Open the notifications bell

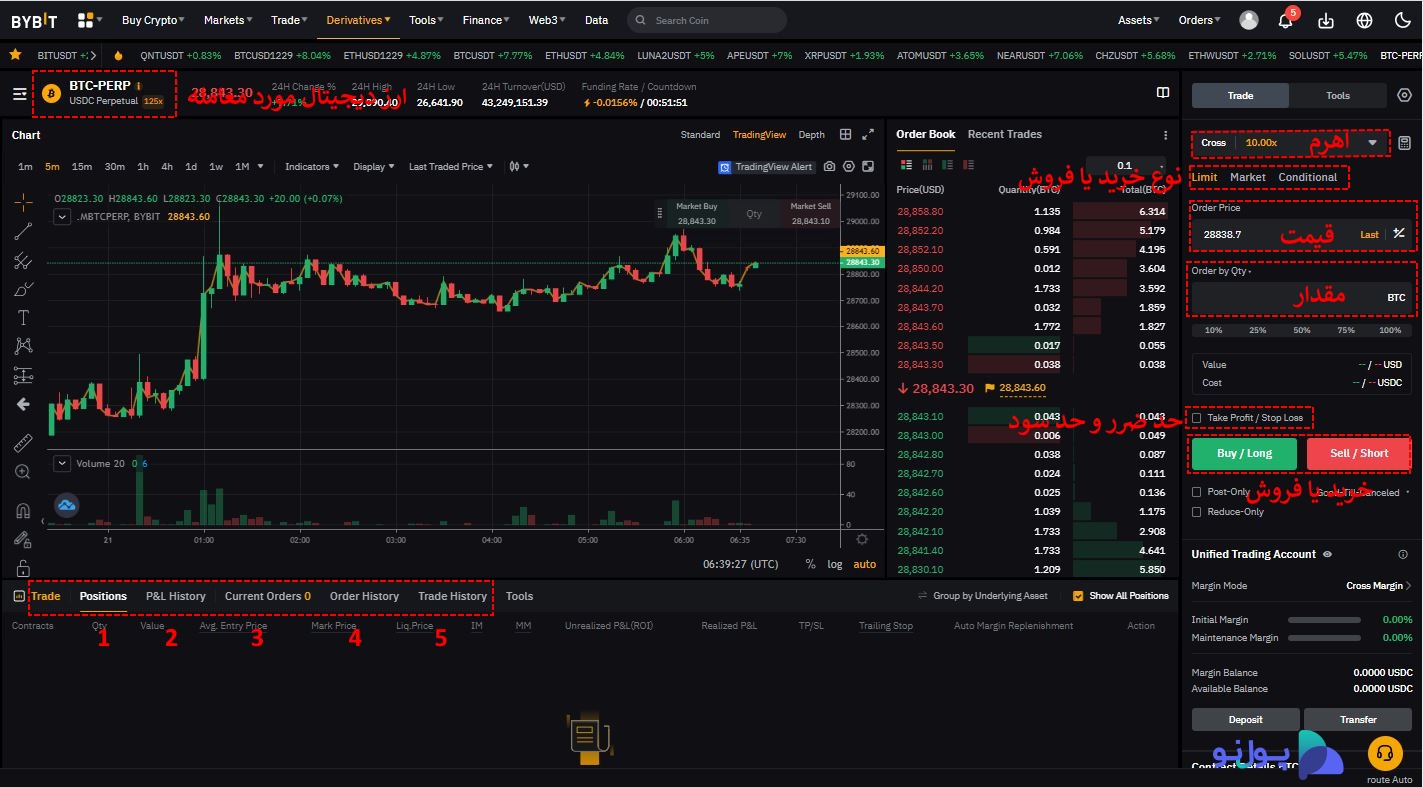tap(1286, 20)
